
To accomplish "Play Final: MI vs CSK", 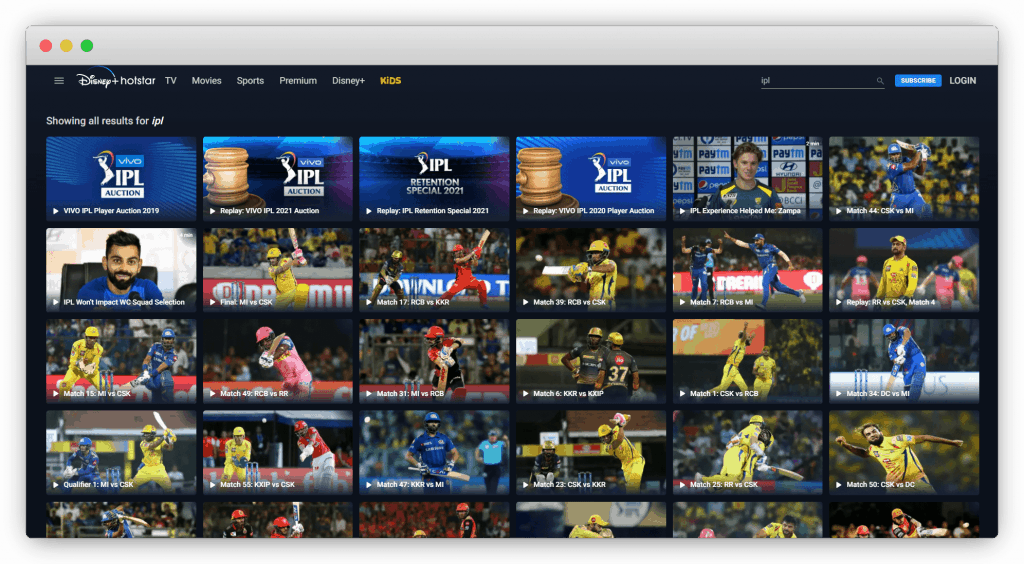I will (x=278, y=270).
